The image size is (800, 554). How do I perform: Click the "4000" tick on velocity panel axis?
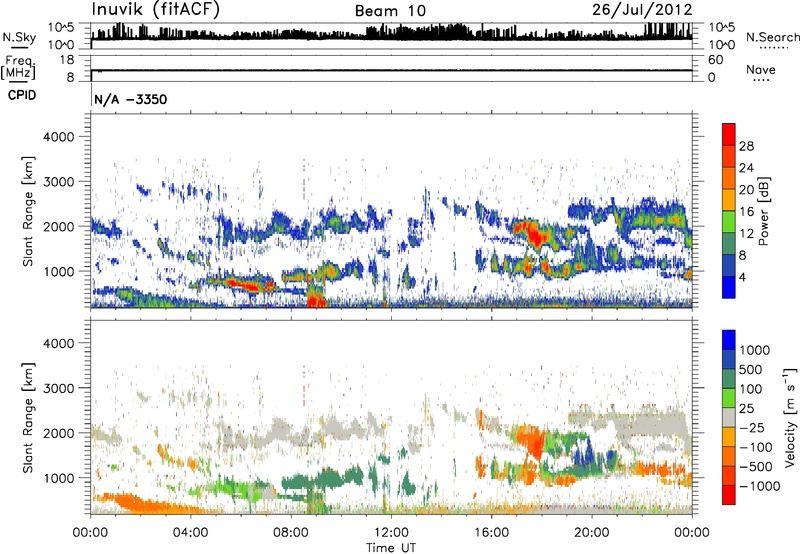(58, 343)
